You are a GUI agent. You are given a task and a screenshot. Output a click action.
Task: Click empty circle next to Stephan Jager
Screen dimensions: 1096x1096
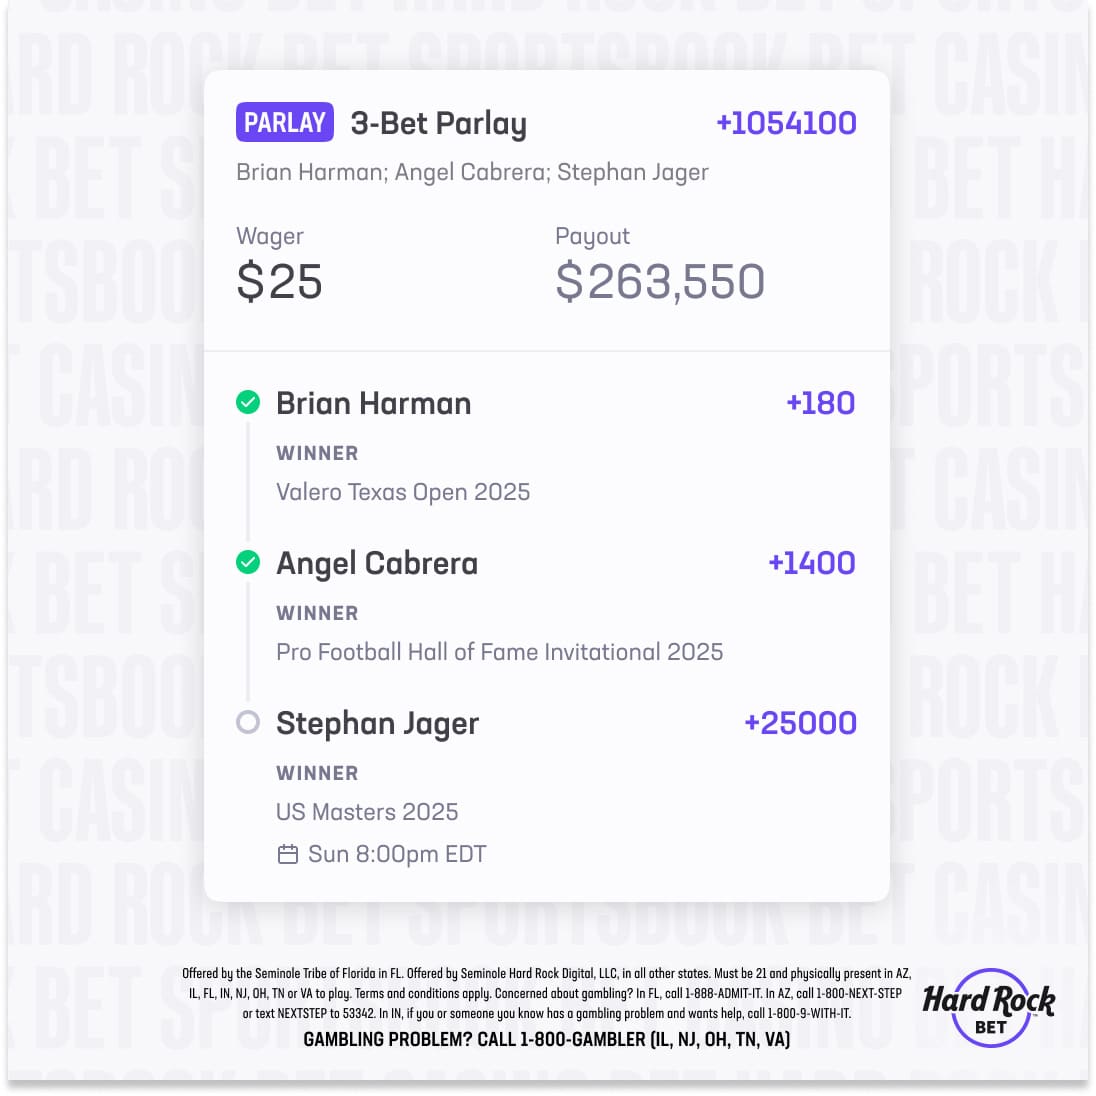point(248,722)
